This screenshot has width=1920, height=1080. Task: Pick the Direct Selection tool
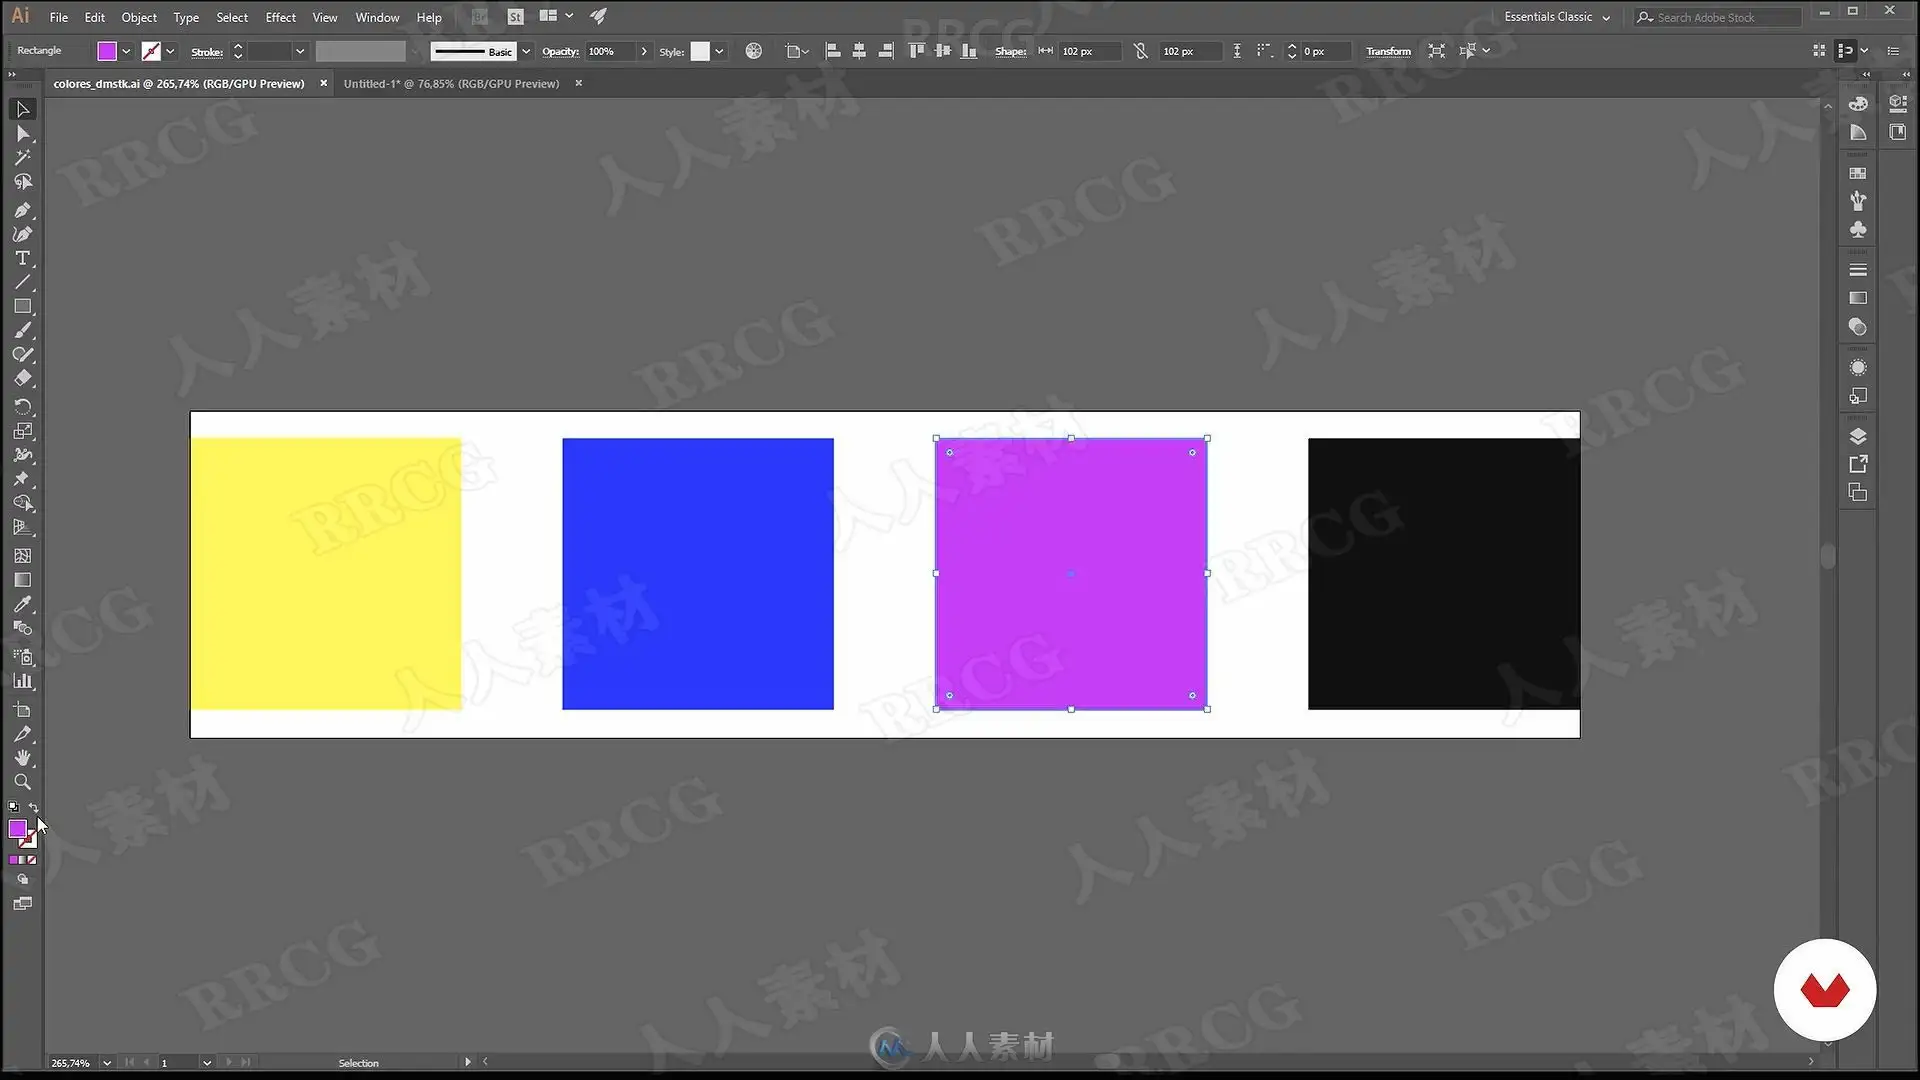pyautogui.click(x=22, y=133)
